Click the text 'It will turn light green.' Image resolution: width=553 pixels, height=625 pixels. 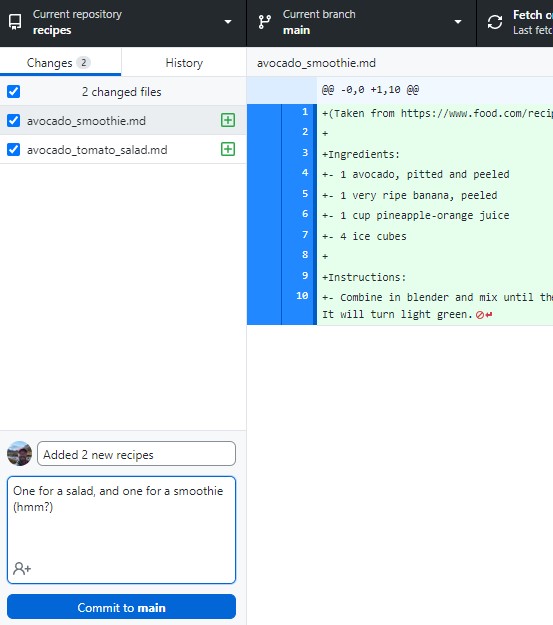(x=397, y=314)
